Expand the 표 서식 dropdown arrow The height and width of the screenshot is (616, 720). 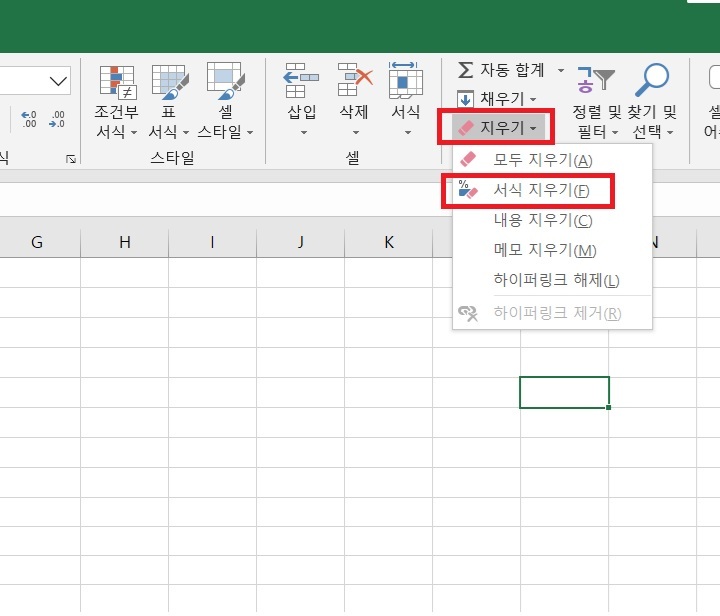tap(186, 133)
